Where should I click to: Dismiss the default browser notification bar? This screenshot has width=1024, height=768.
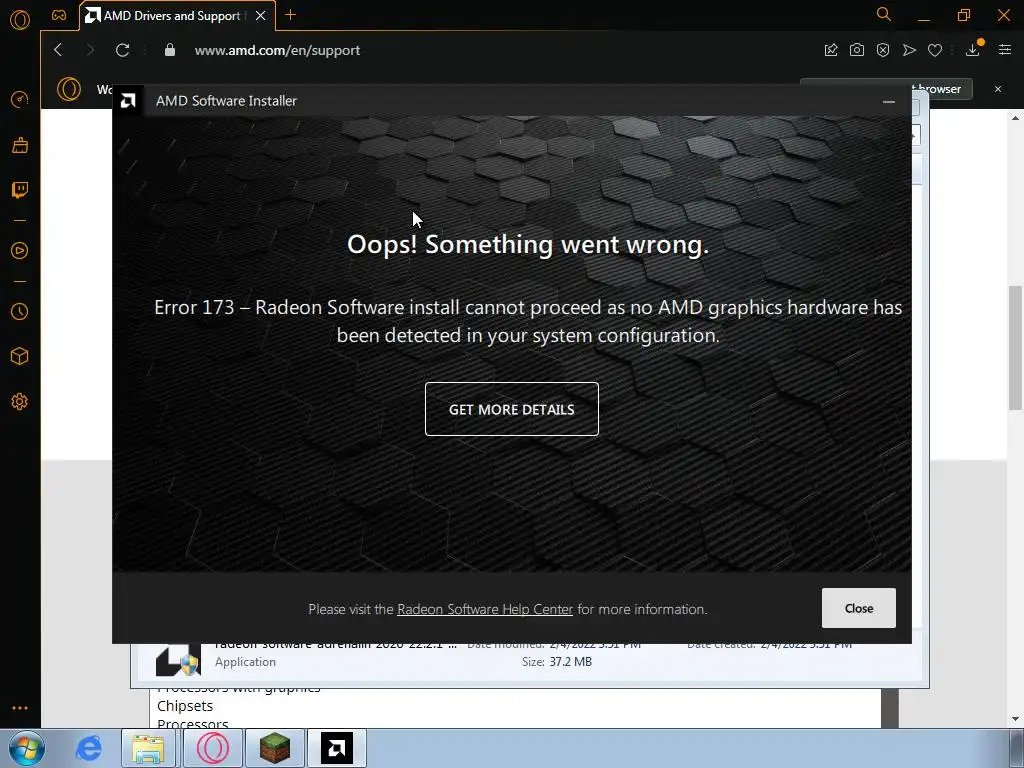pos(998,89)
